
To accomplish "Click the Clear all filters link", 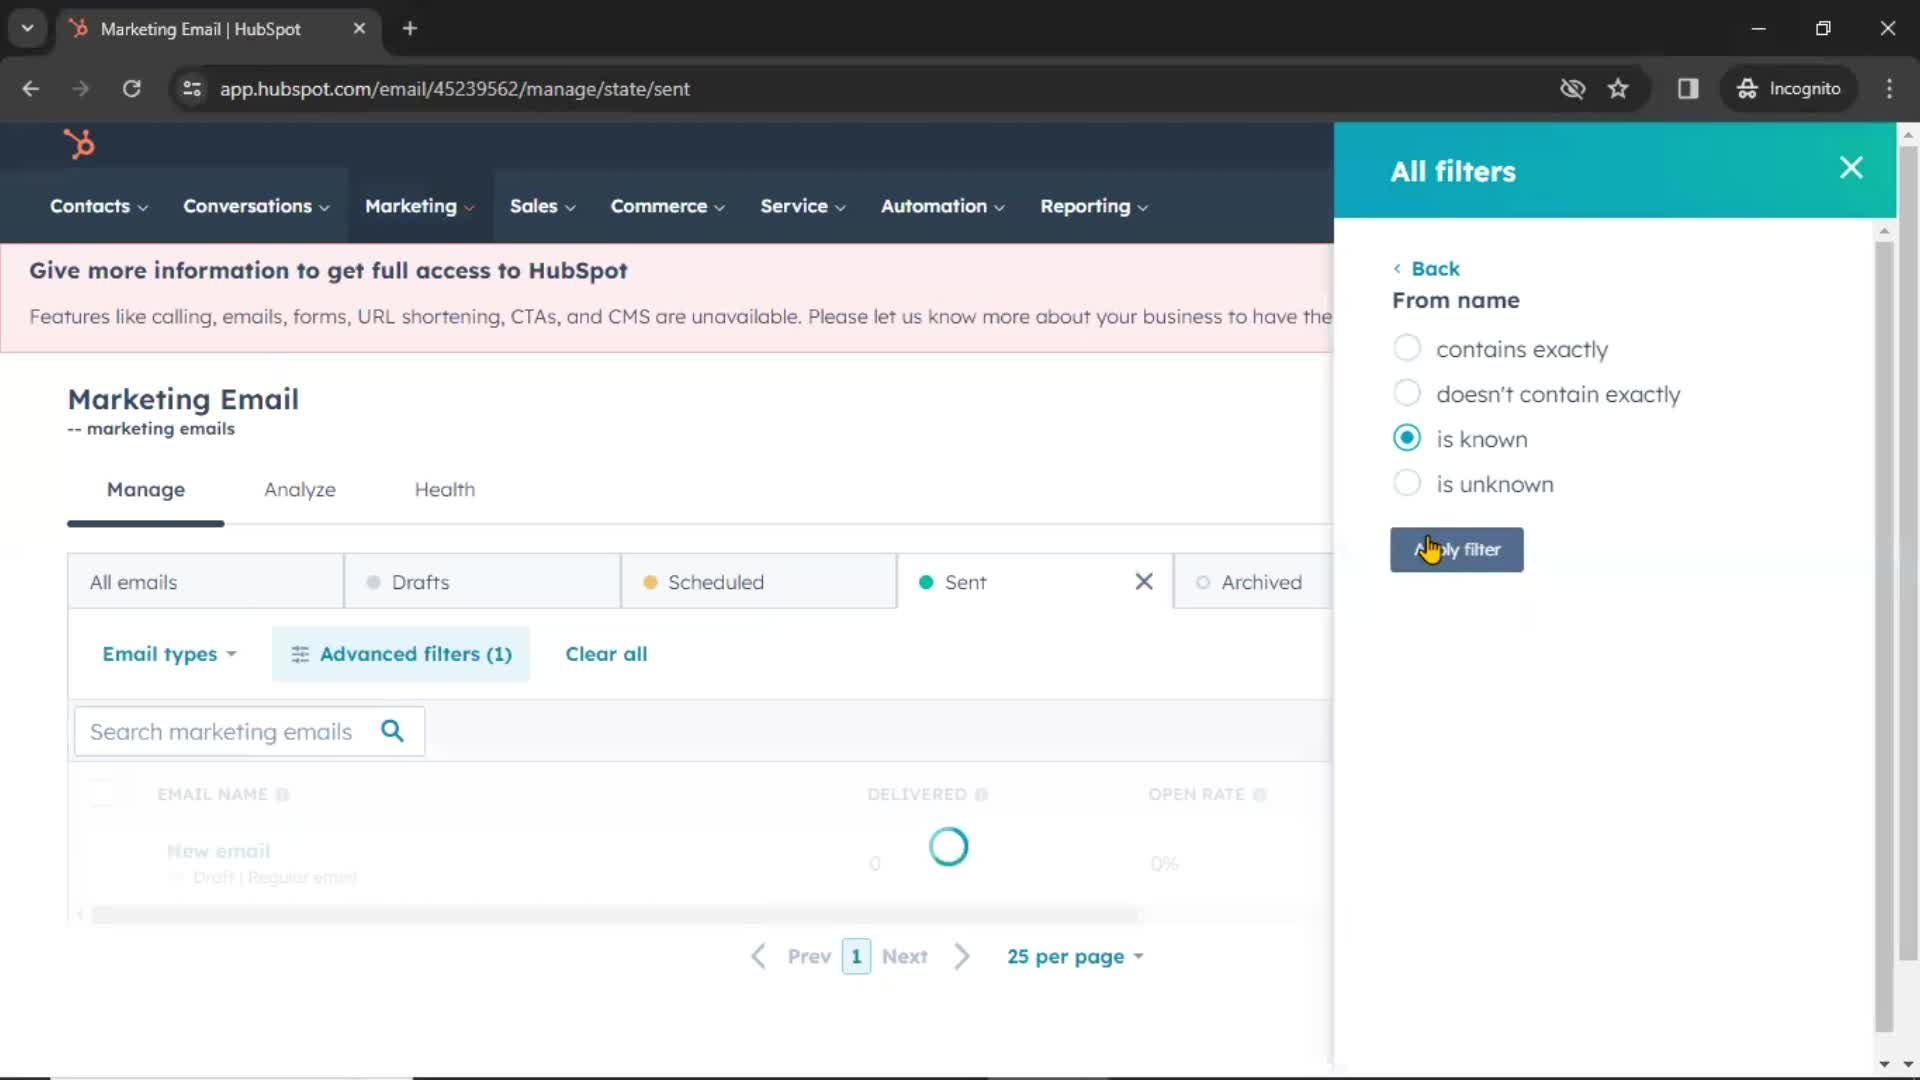I will click(x=605, y=653).
